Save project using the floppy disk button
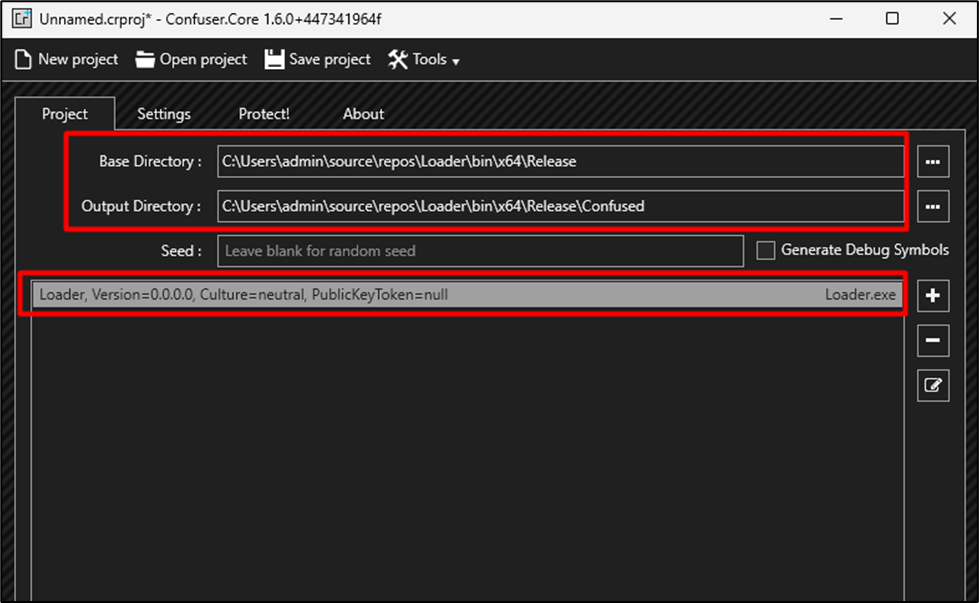This screenshot has width=979, height=603. pyautogui.click(x=317, y=59)
